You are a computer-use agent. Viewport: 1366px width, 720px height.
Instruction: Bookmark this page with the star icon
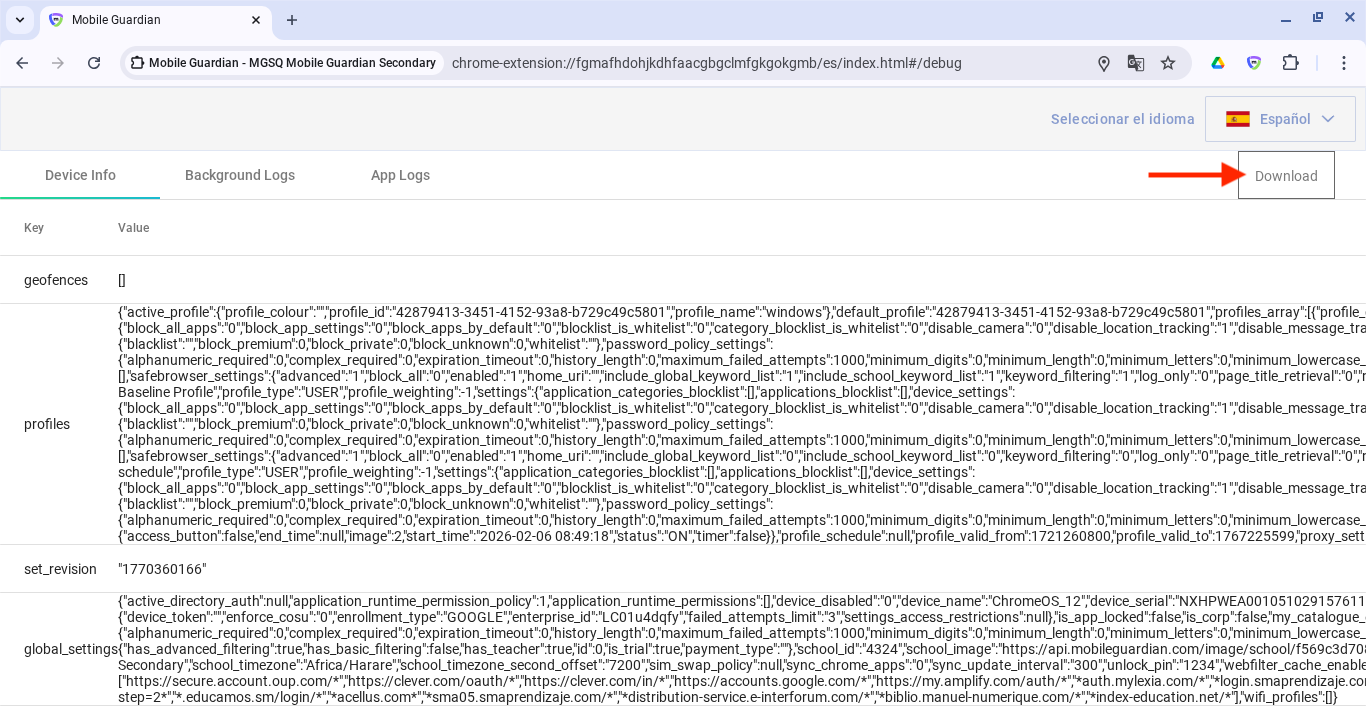(1168, 63)
